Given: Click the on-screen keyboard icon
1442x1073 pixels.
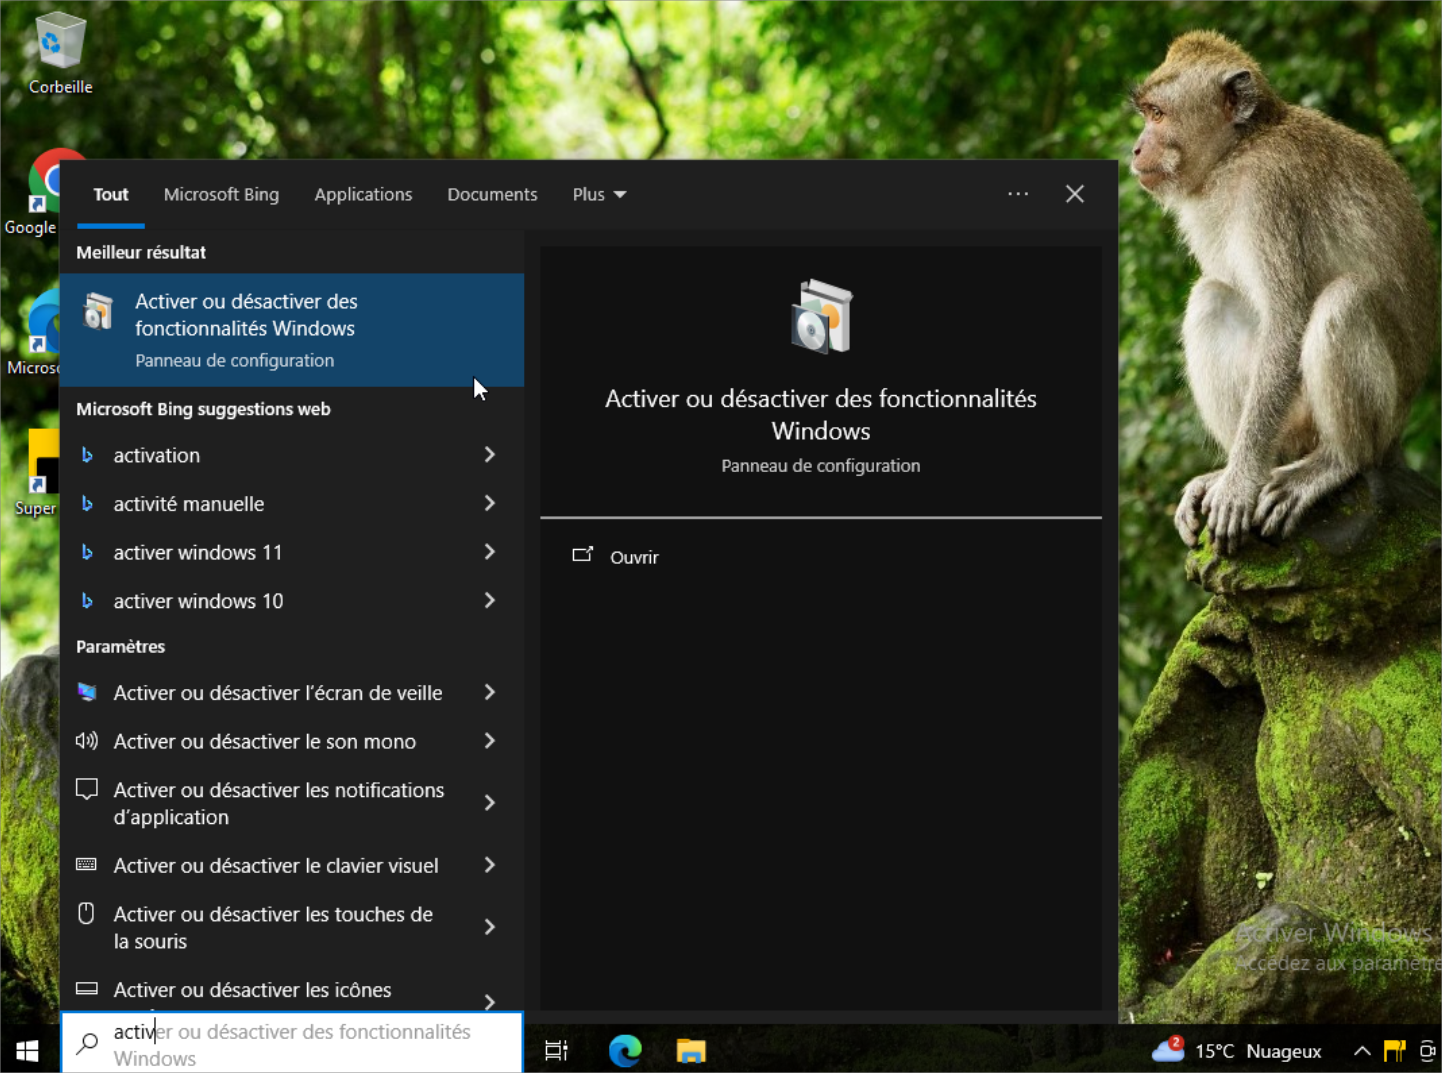Looking at the screenshot, I should pos(87,865).
